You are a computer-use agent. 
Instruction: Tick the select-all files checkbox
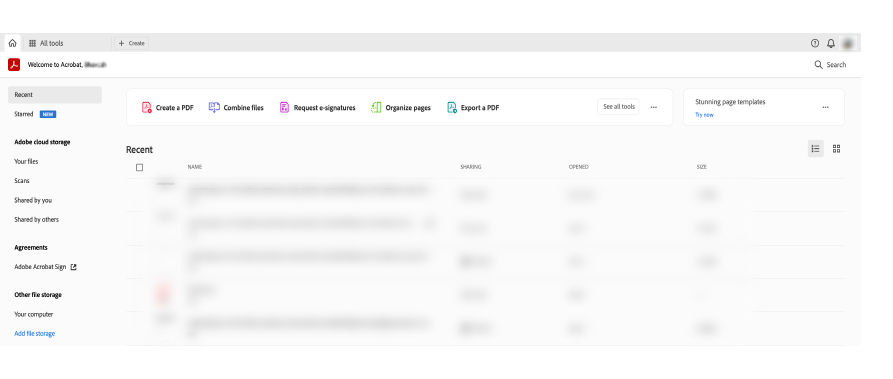[x=140, y=168]
